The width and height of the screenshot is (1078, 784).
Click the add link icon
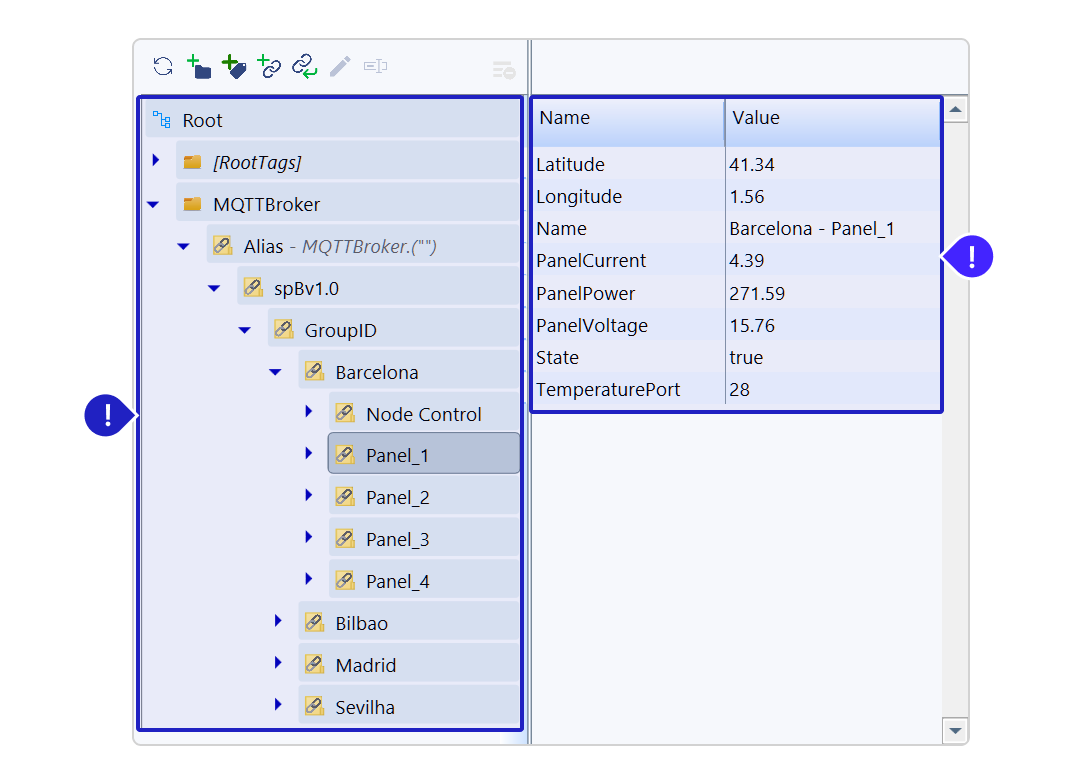[269, 67]
